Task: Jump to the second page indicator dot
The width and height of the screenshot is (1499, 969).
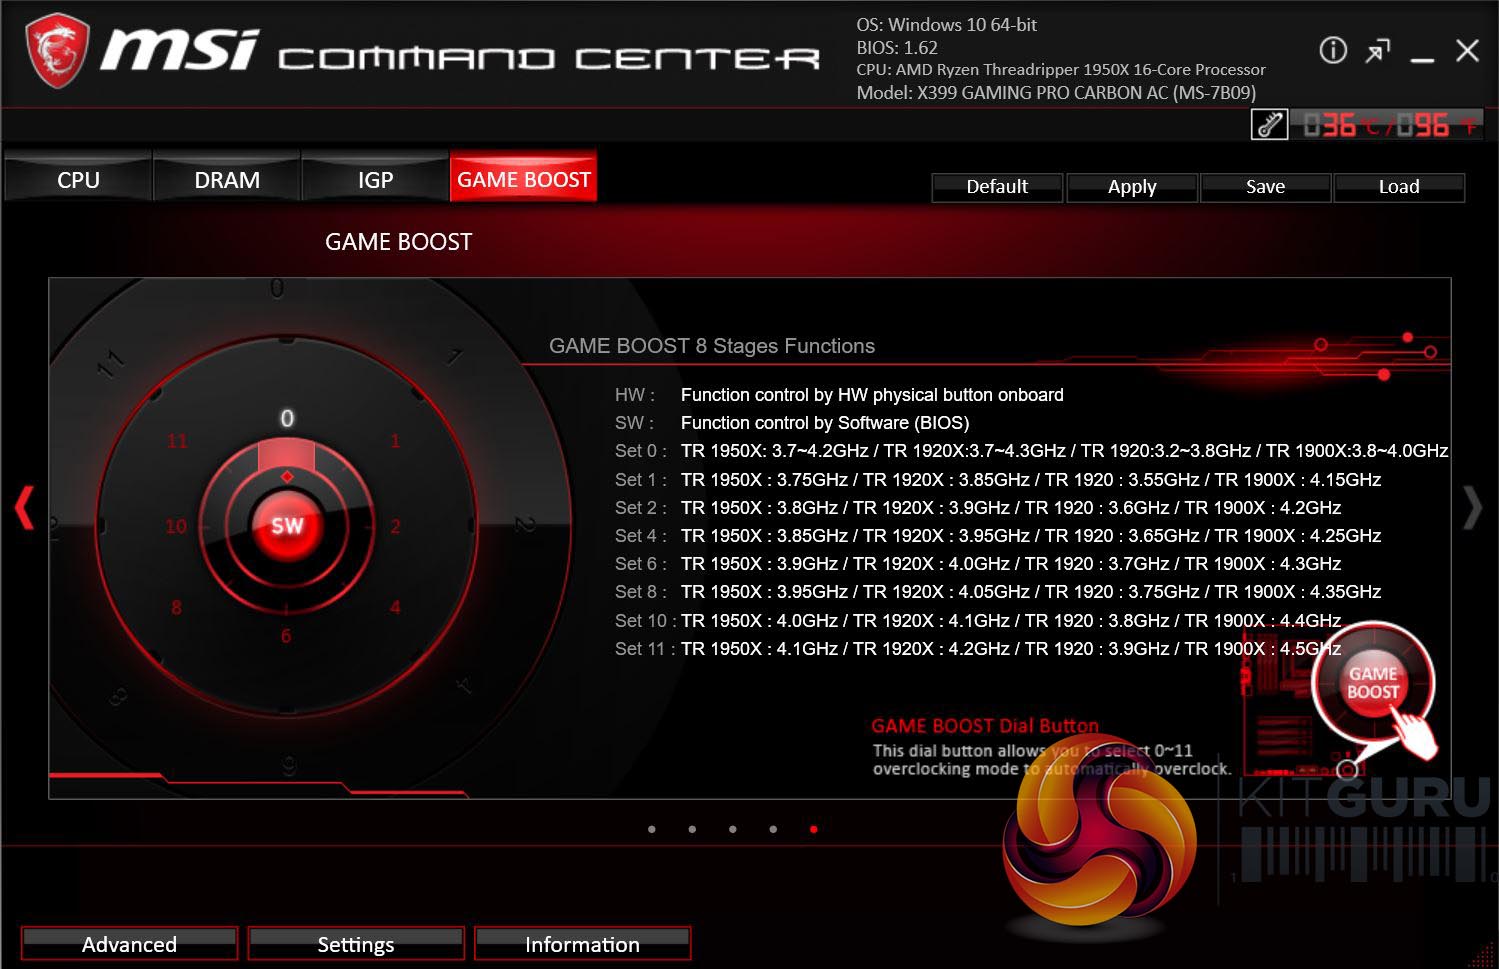Action: (692, 829)
